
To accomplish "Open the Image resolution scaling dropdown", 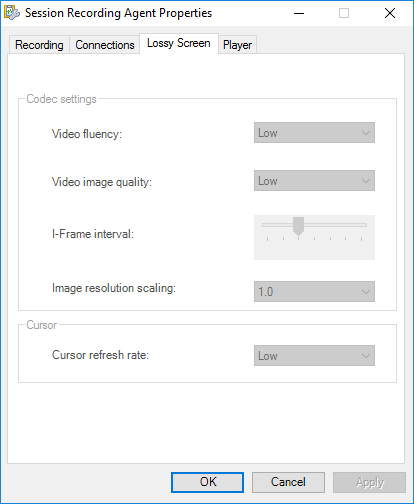I will (x=314, y=292).
